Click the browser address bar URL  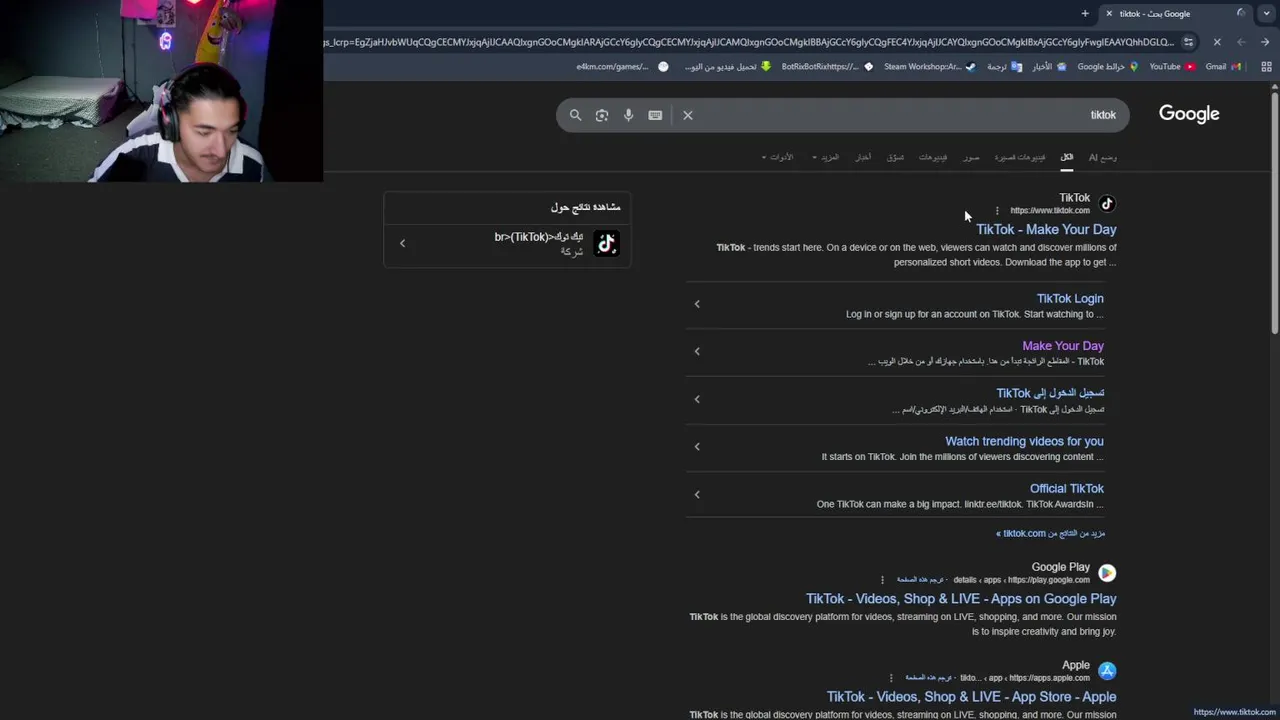748,42
